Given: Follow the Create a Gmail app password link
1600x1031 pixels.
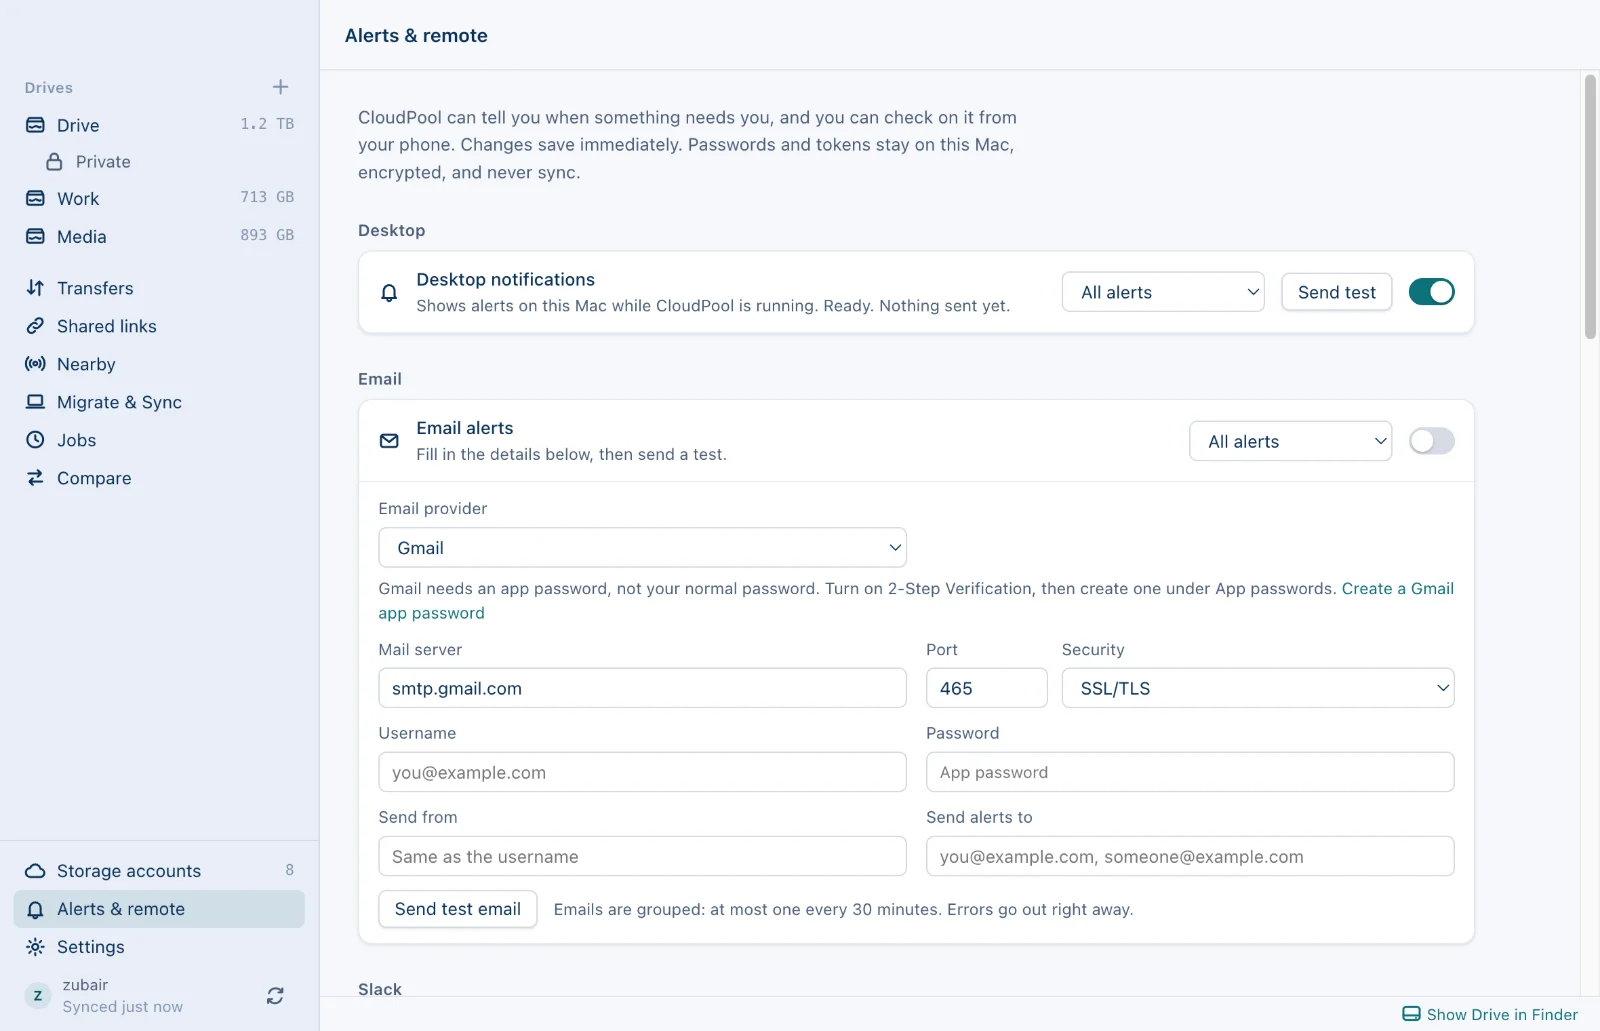Looking at the screenshot, I should [x=1397, y=588].
